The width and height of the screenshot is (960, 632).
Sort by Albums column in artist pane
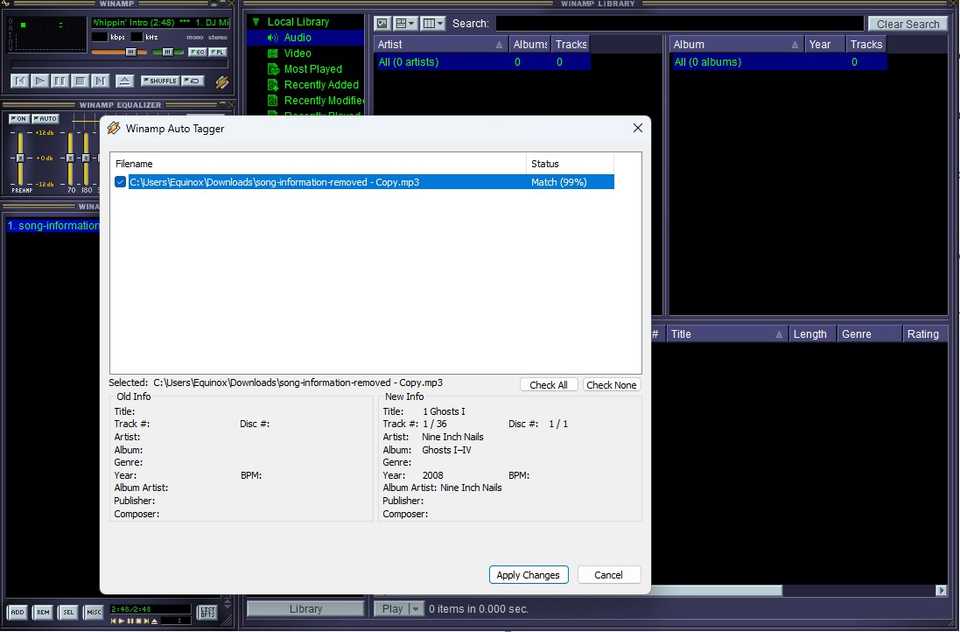(x=530, y=44)
